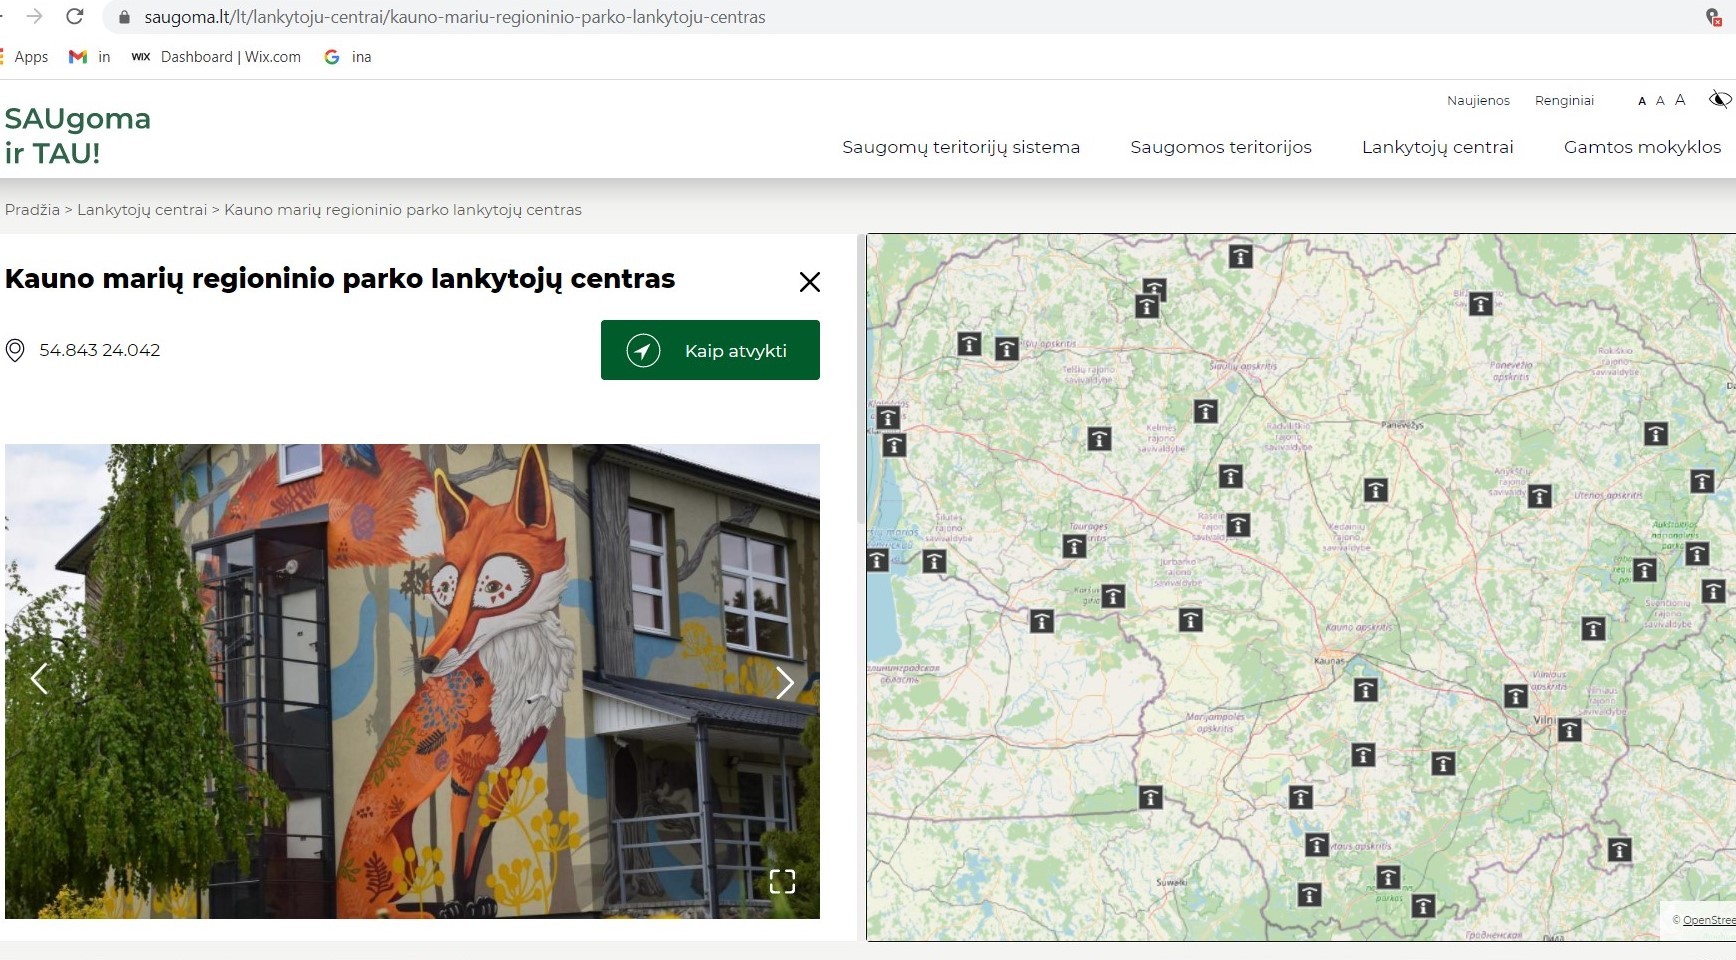1736x960 pixels.
Task: Select the map marker near Panevėžys
Action: (1376, 490)
